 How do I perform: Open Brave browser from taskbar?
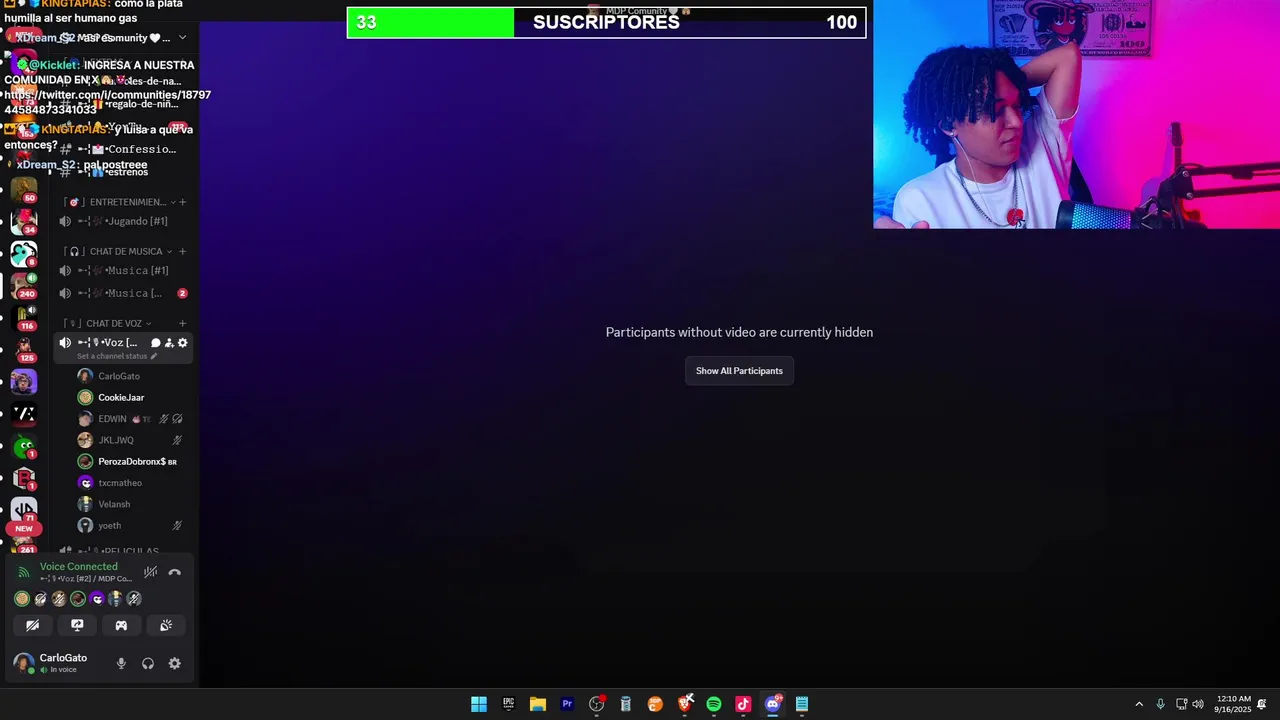click(x=685, y=704)
